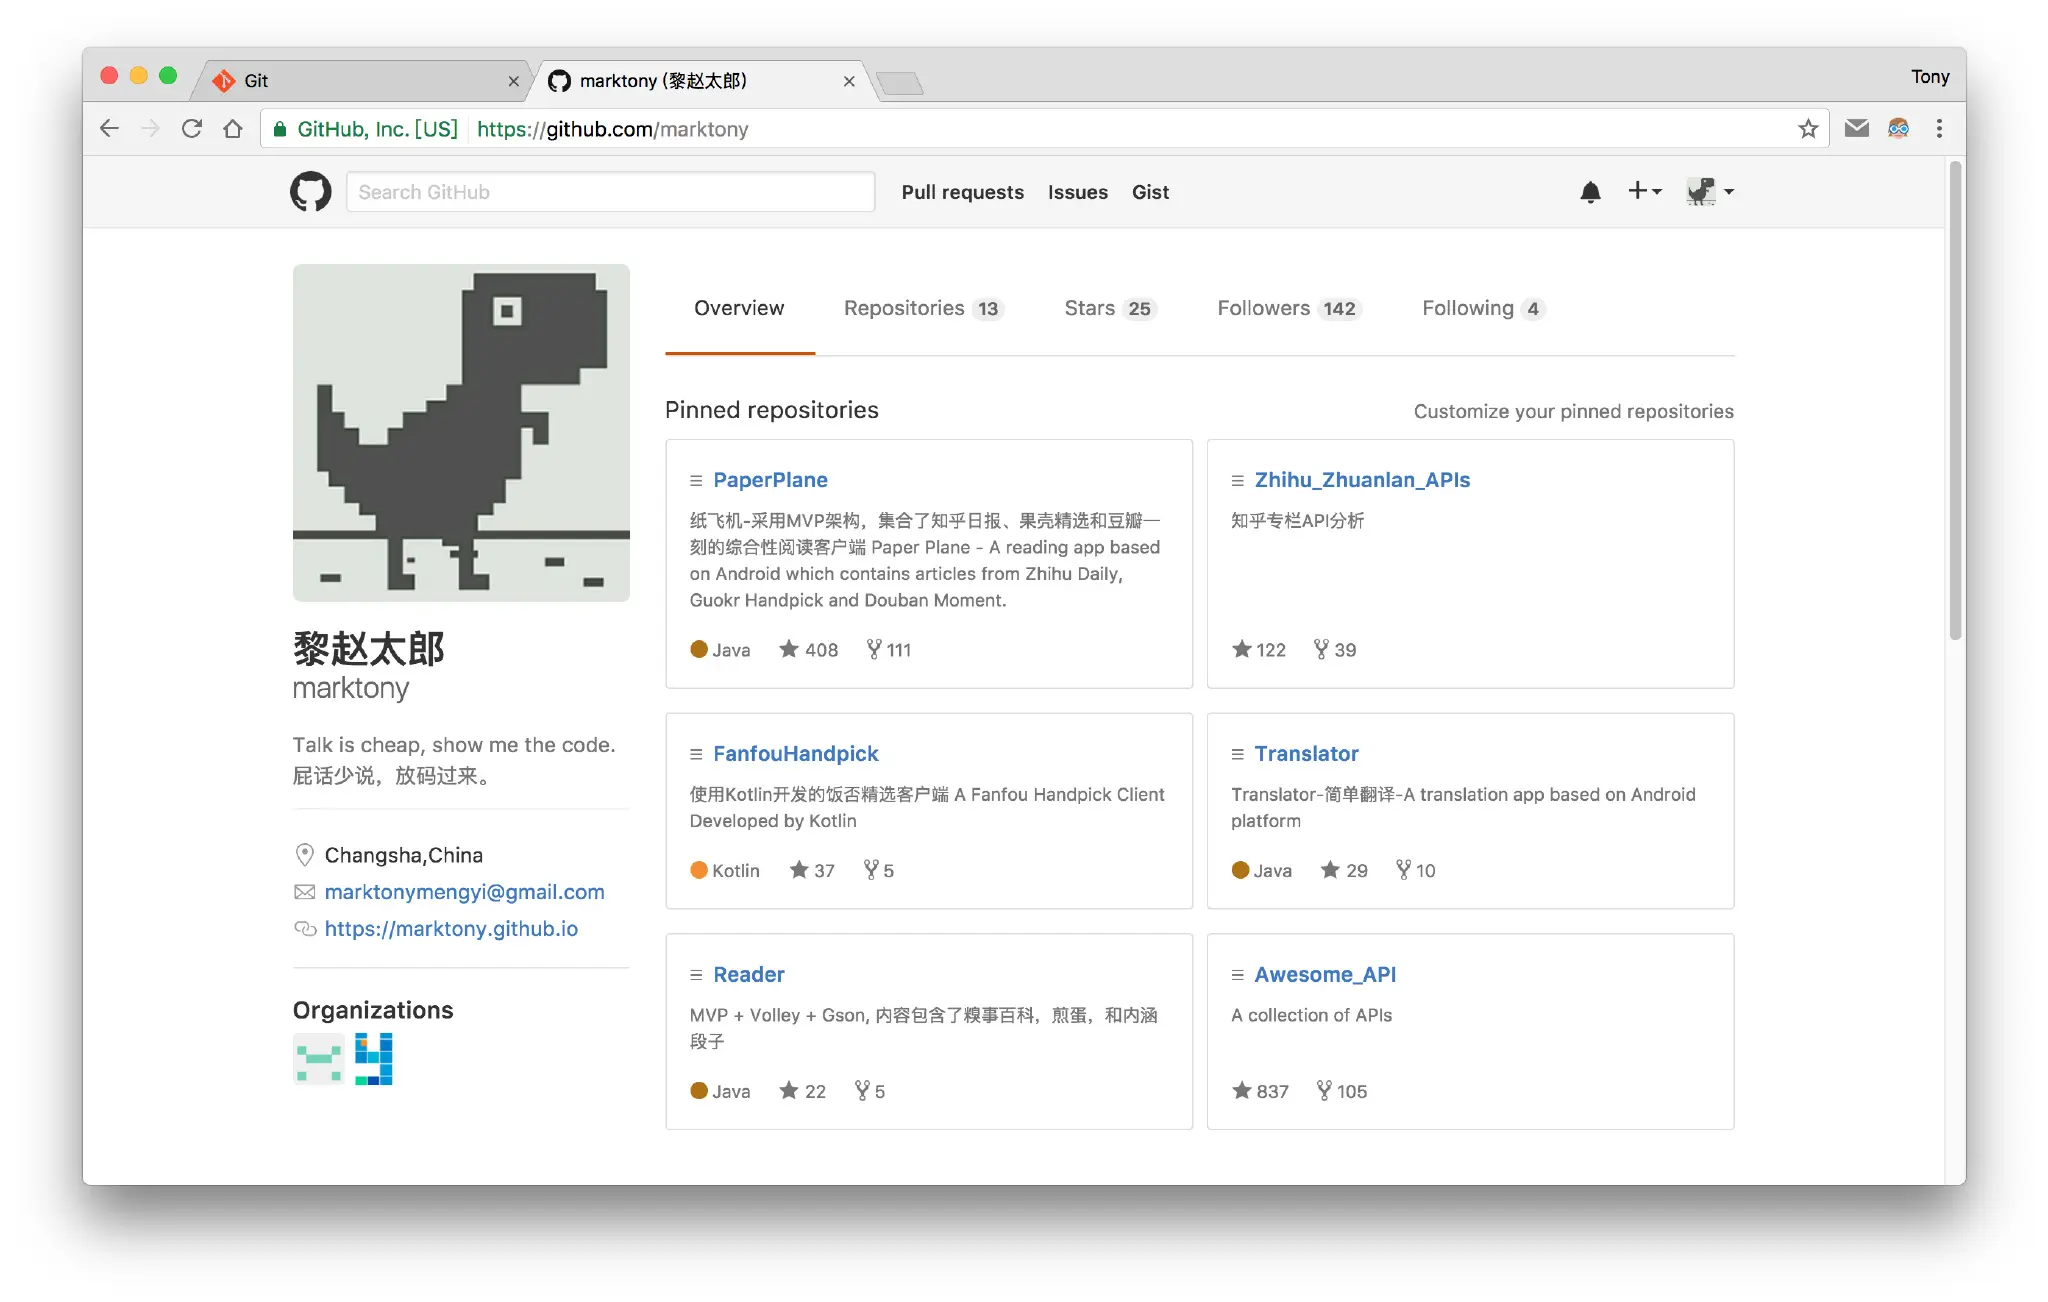This screenshot has height=1302, width=2048.
Task: Click the fork icon on Reader card
Action: (862, 1090)
